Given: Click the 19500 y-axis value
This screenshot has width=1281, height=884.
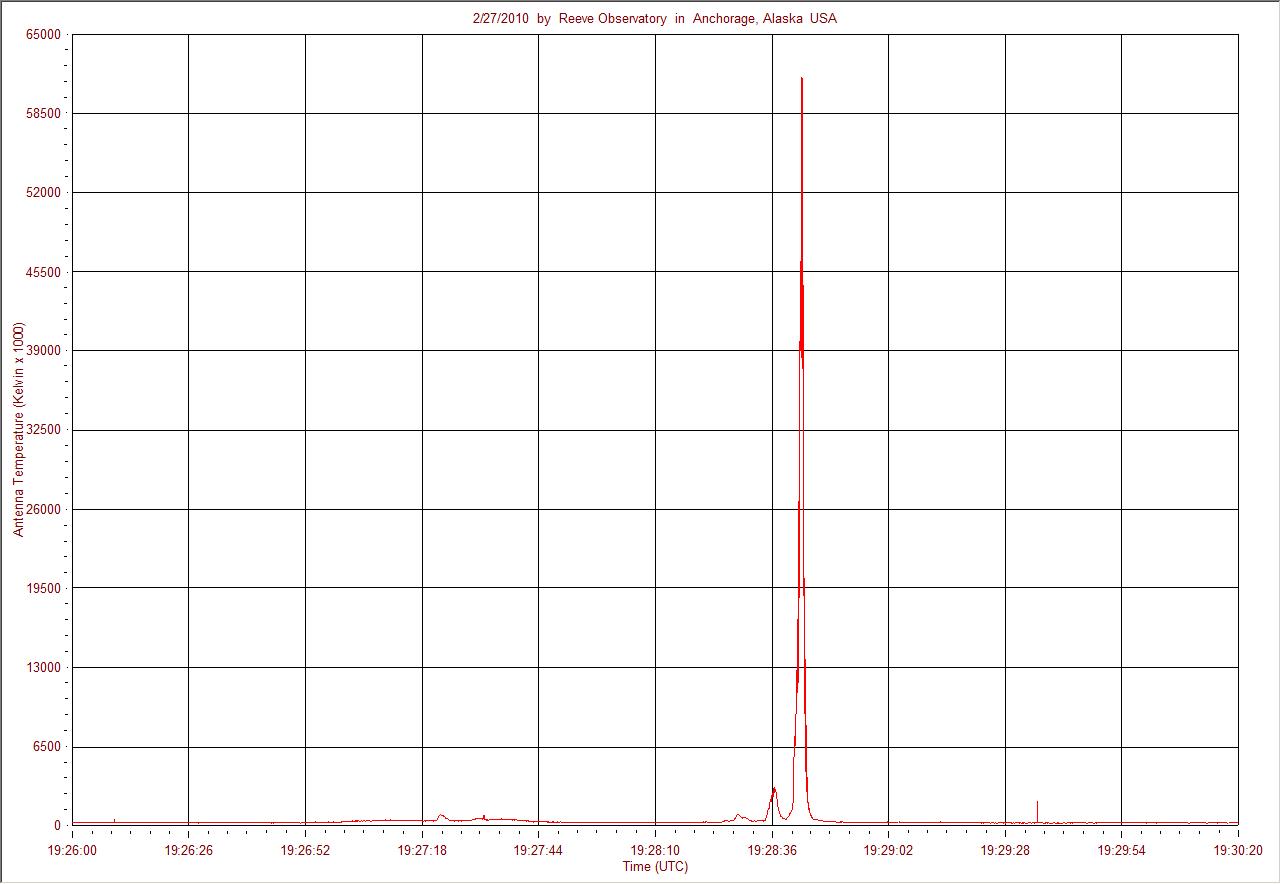Looking at the screenshot, I should pyautogui.click(x=45, y=588).
